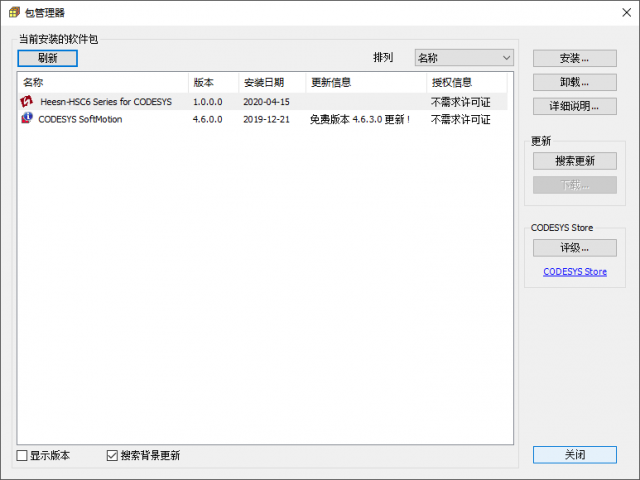
Task: Select the CODESYS SoftMotion row update info
Action: tap(360, 119)
